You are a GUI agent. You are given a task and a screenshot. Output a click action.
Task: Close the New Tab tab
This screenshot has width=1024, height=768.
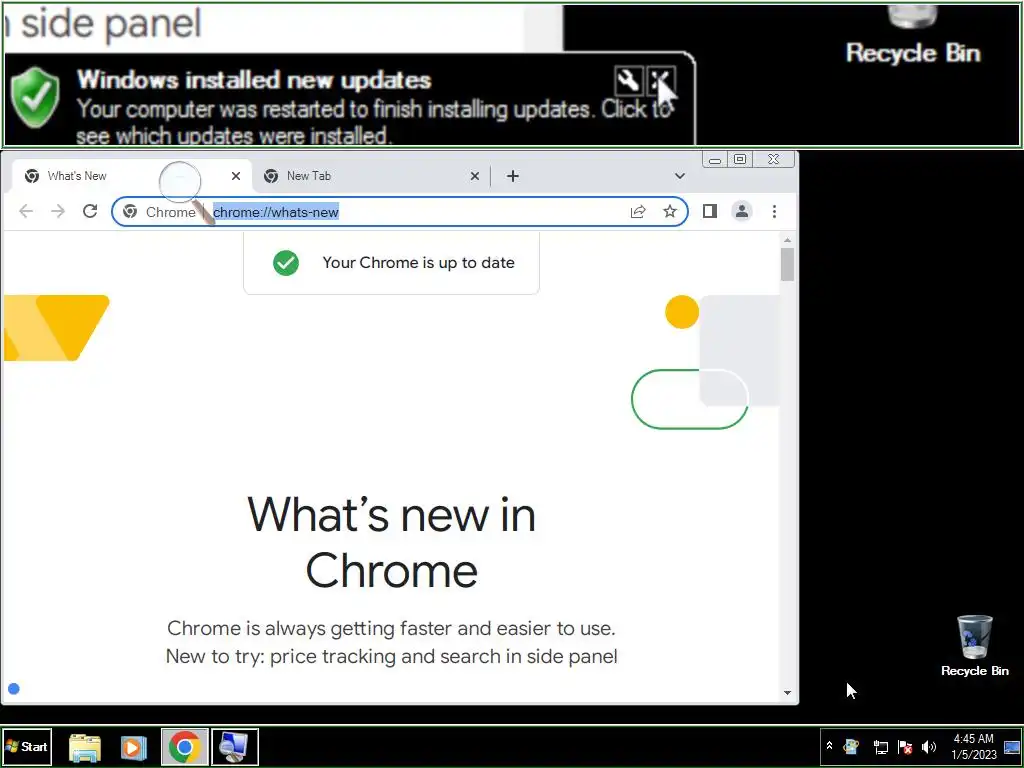point(475,176)
